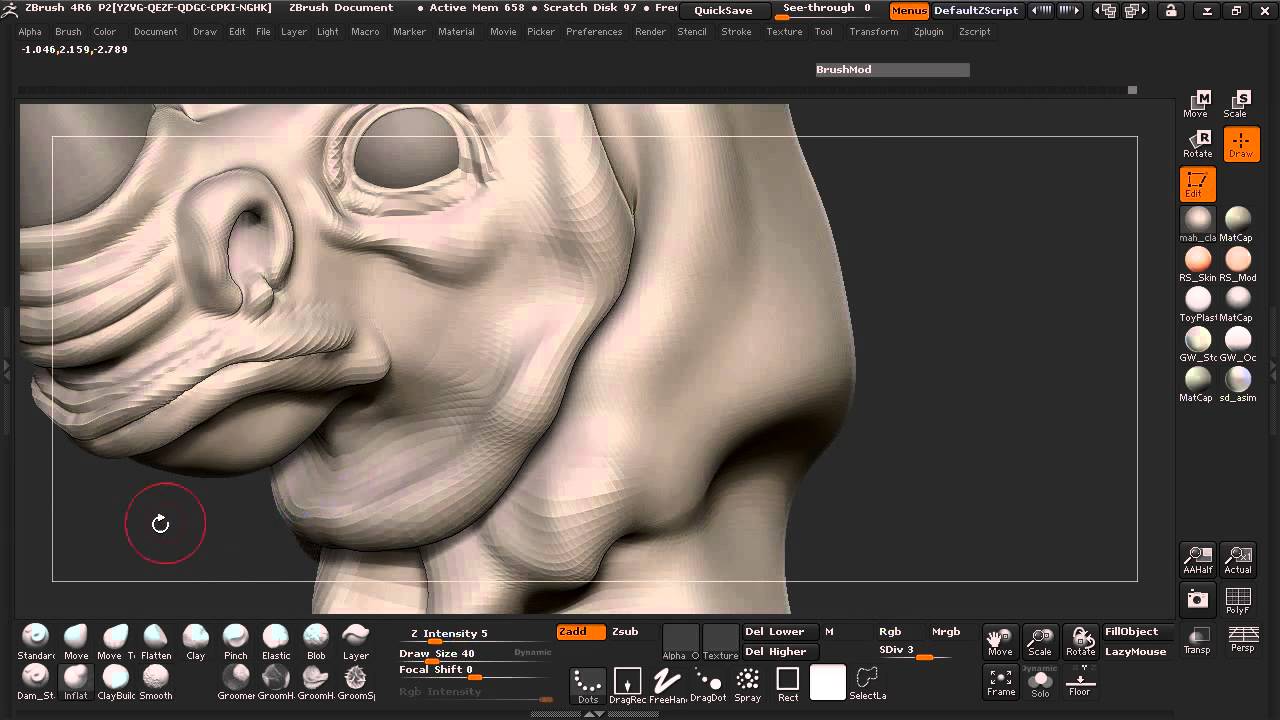Screen dimensions: 1280x720
Task: Open the Material menu
Action: 456,32
